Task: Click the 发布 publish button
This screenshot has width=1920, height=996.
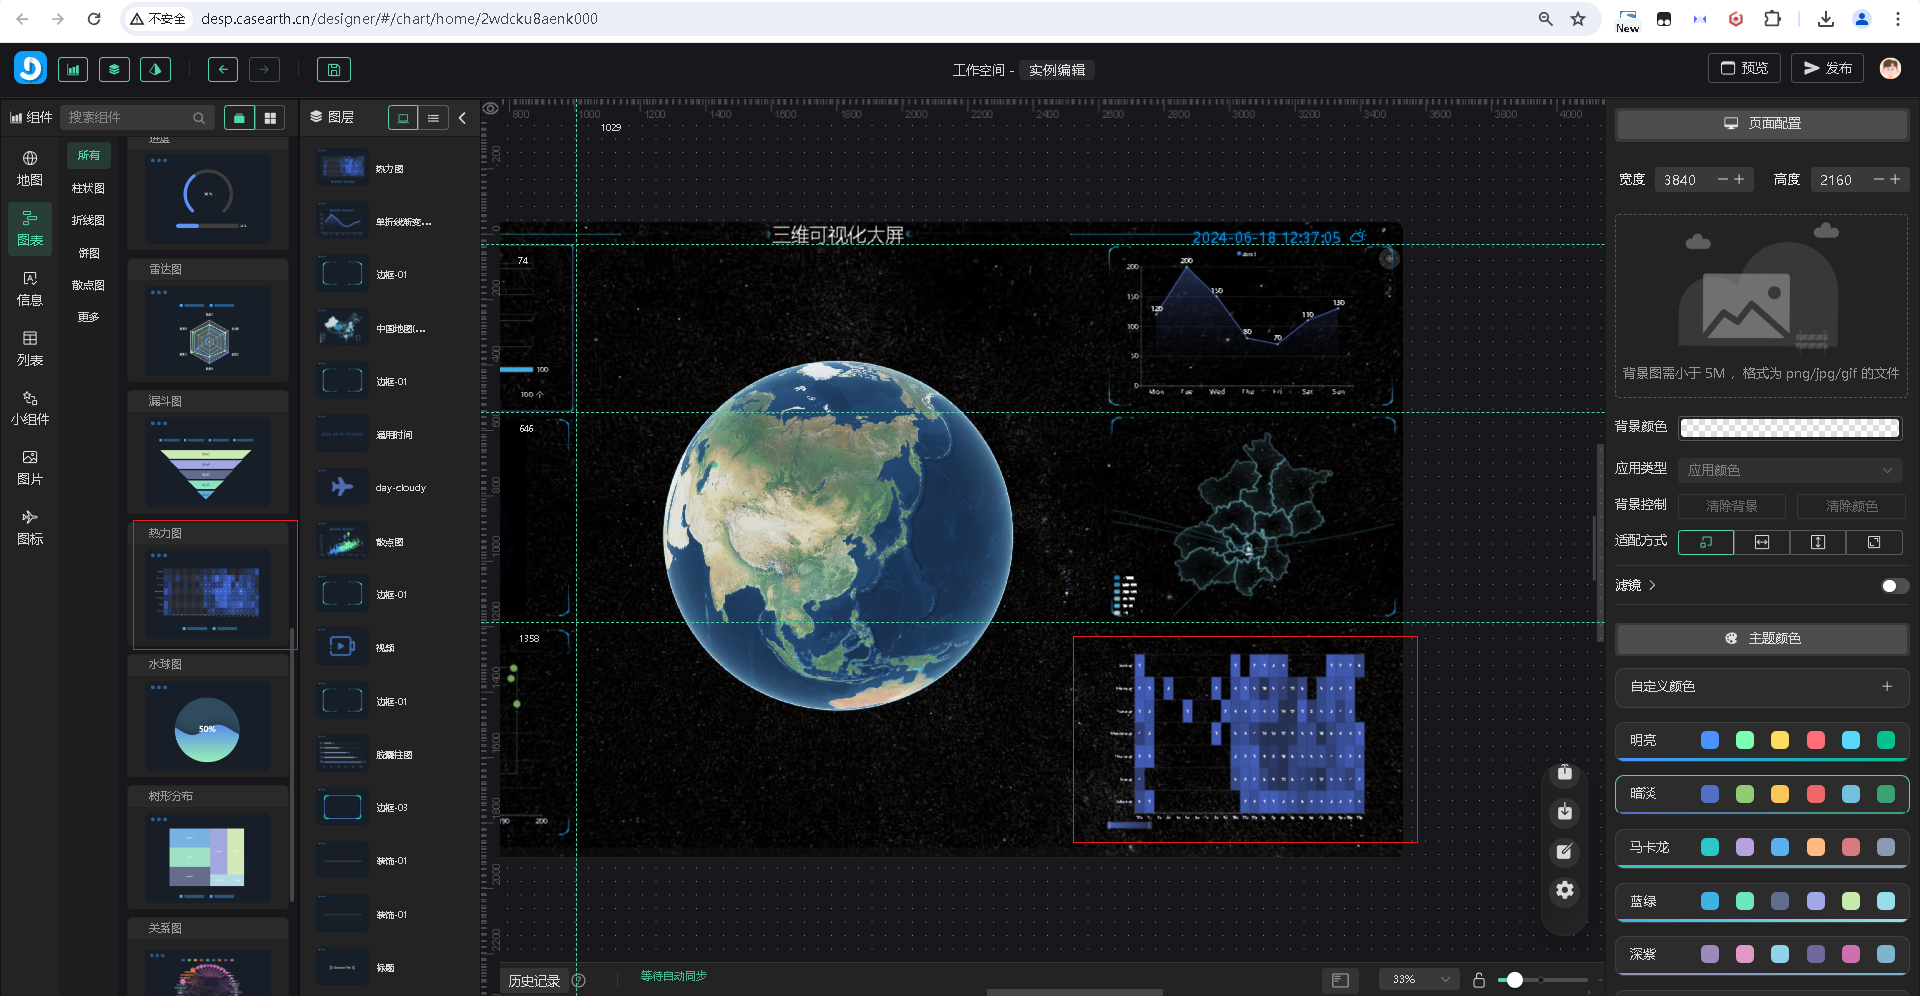Action: [1827, 68]
